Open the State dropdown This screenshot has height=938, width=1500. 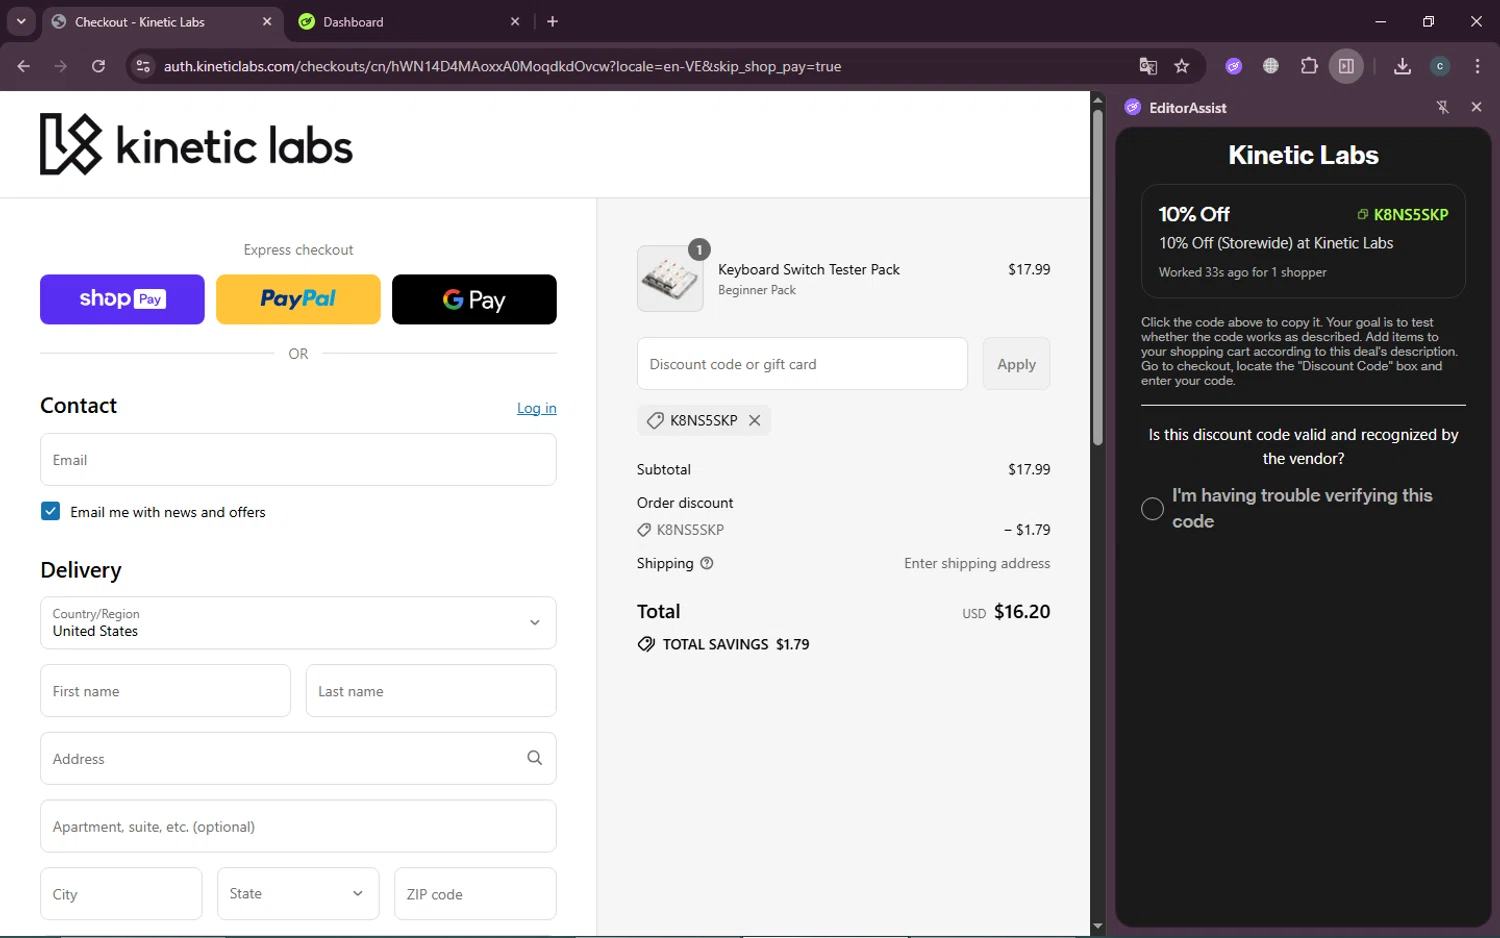(298, 894)
